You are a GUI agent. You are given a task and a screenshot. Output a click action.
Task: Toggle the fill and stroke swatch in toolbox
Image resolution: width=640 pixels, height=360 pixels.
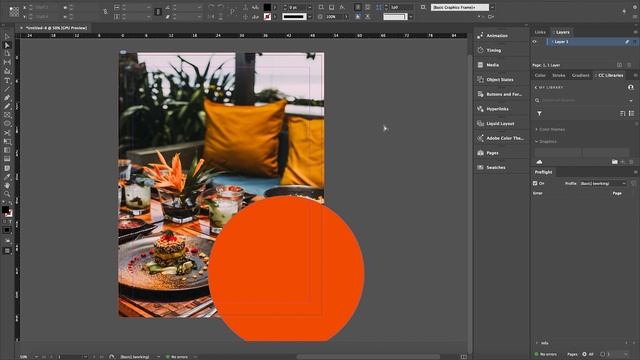[x=7, y=211]
